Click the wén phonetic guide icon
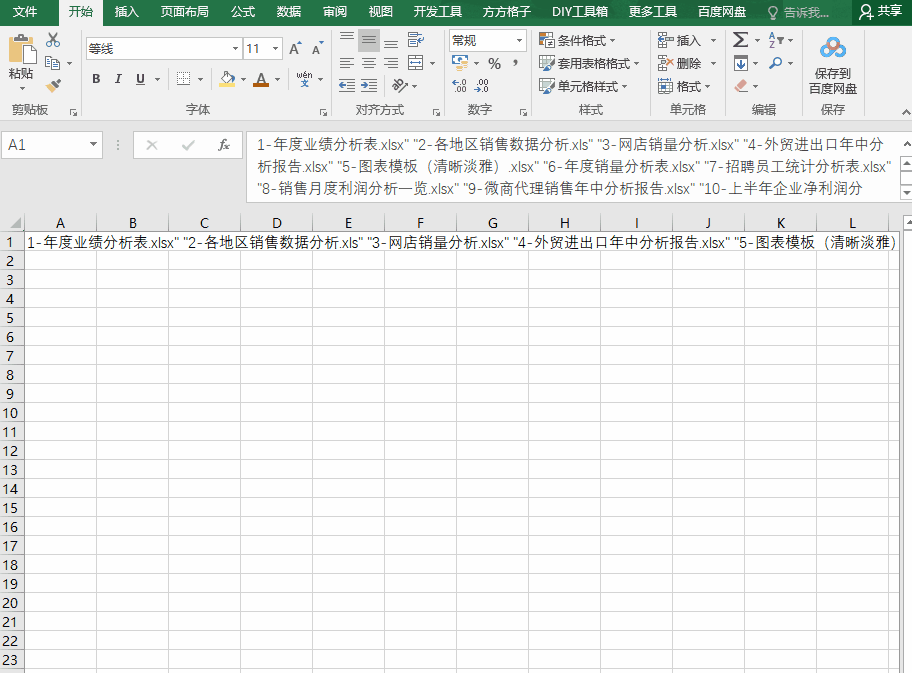This screenshot has height=673, width=912. click(304, 79)
